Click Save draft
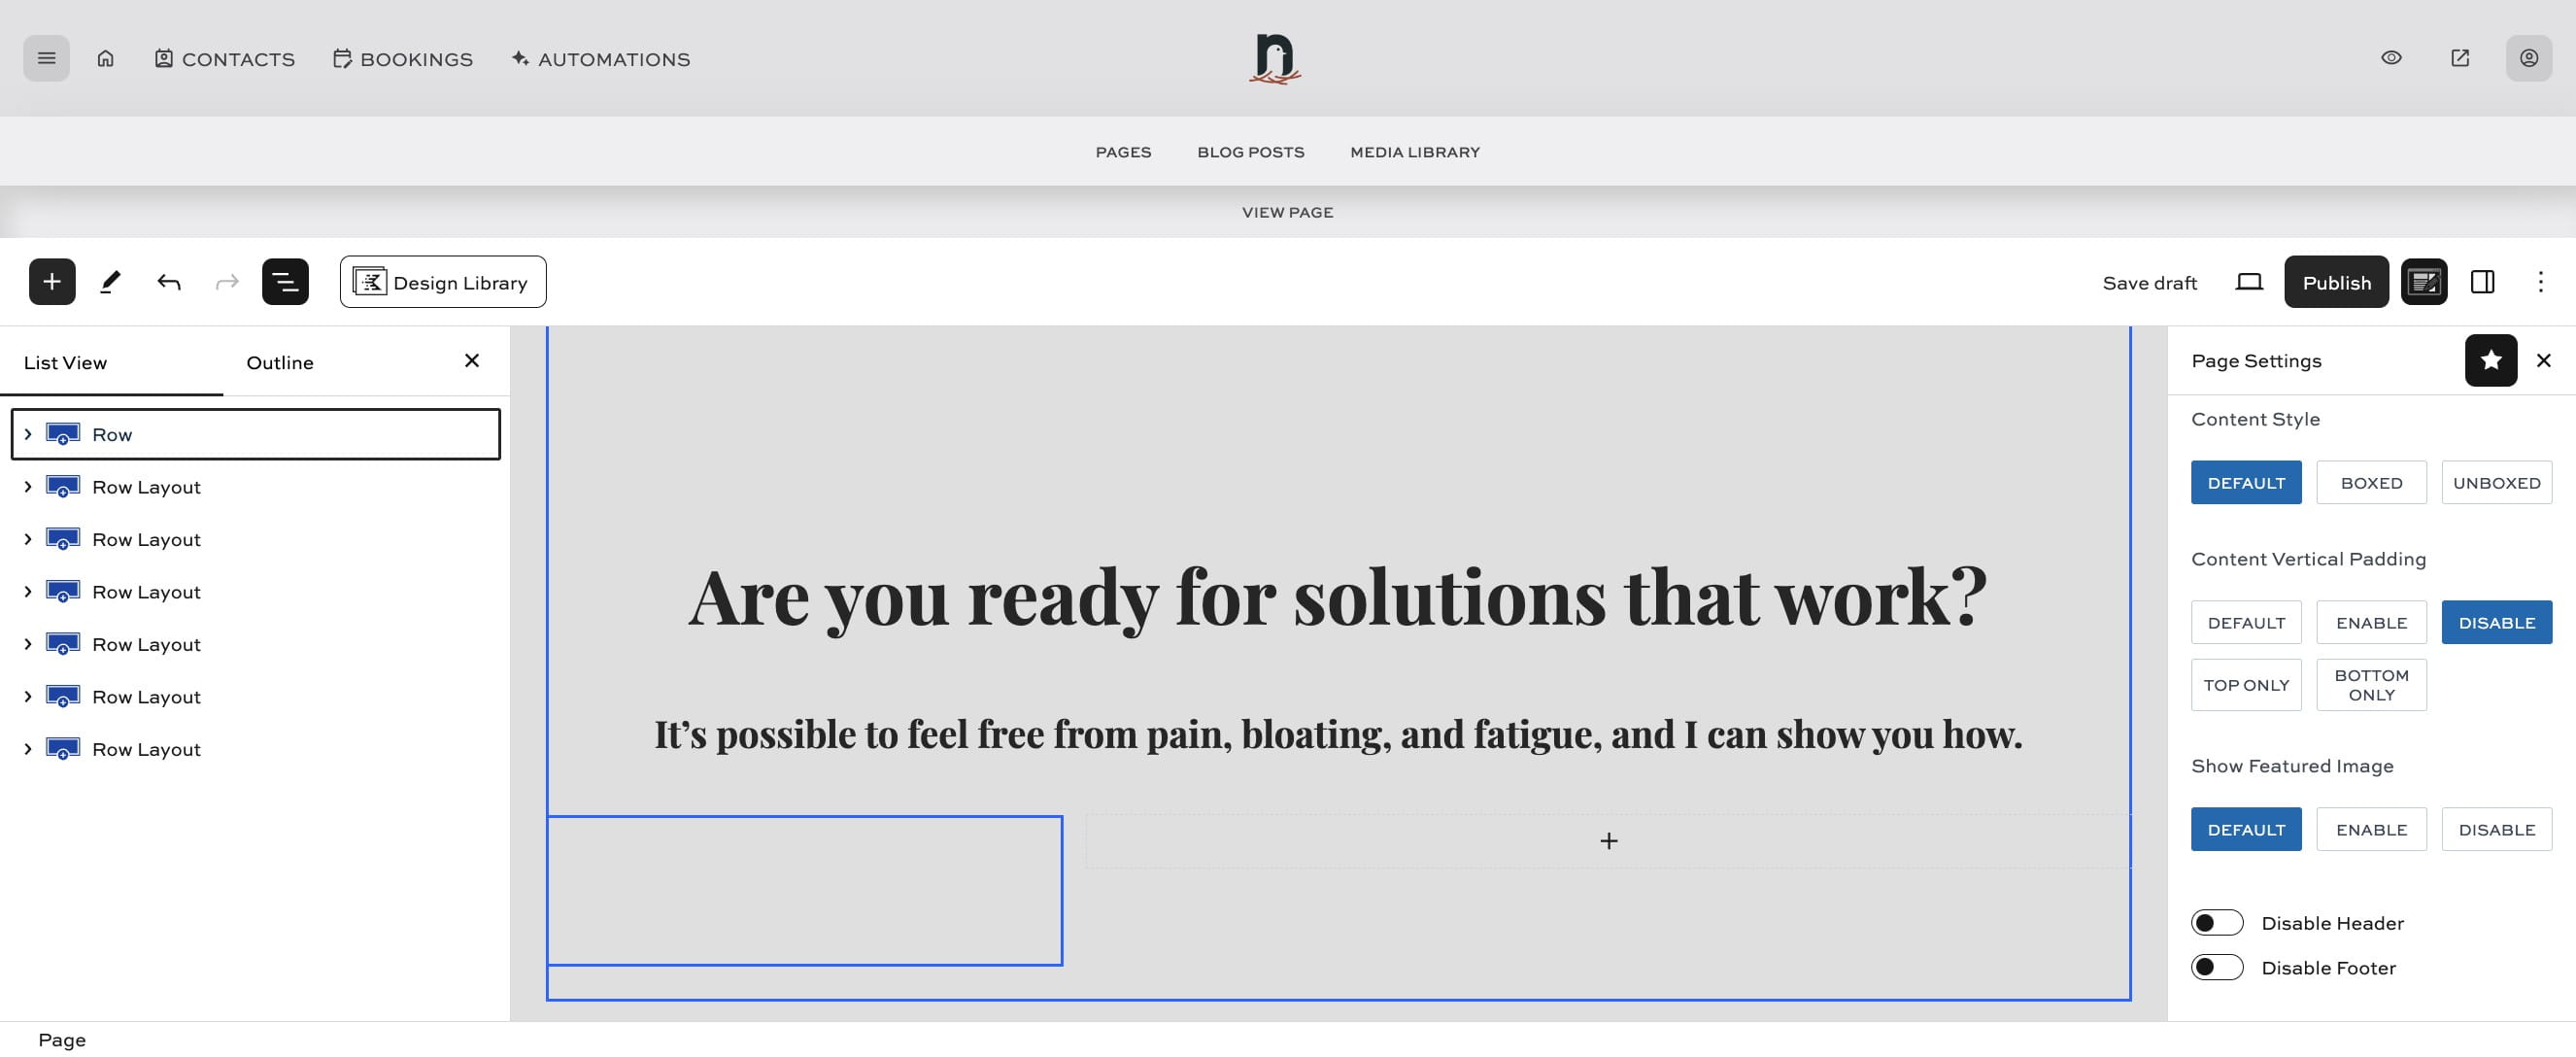The image size is (2576, 1057). point(2150,282)
